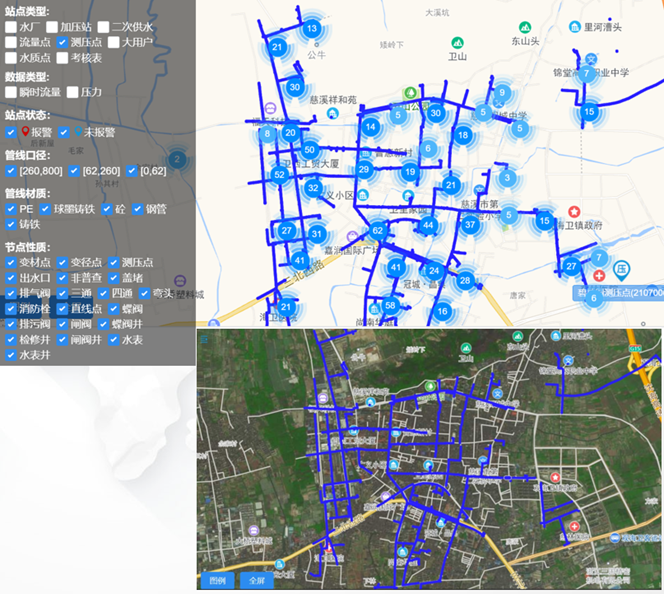Viewport: 664px width, 594px height.
Task: Uncheck 测压点 under 站点类型
Action: (x=62, y=42)
